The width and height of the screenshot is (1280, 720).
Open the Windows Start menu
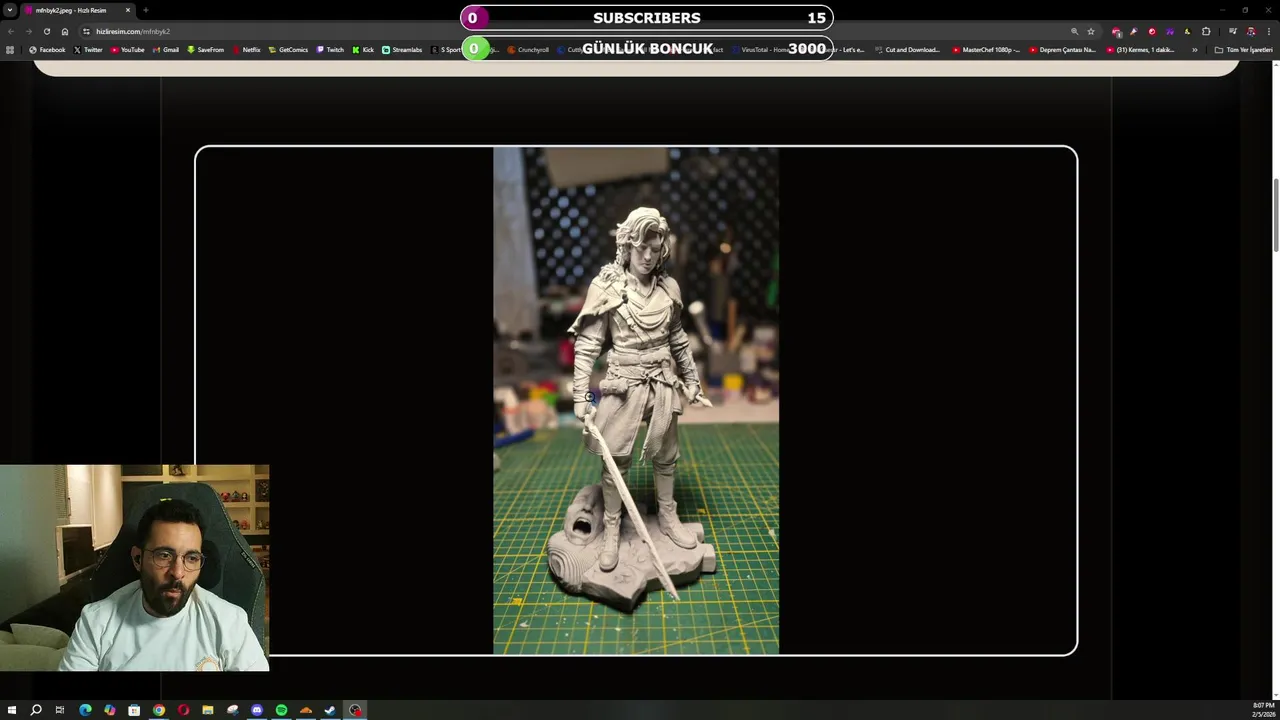11,710
